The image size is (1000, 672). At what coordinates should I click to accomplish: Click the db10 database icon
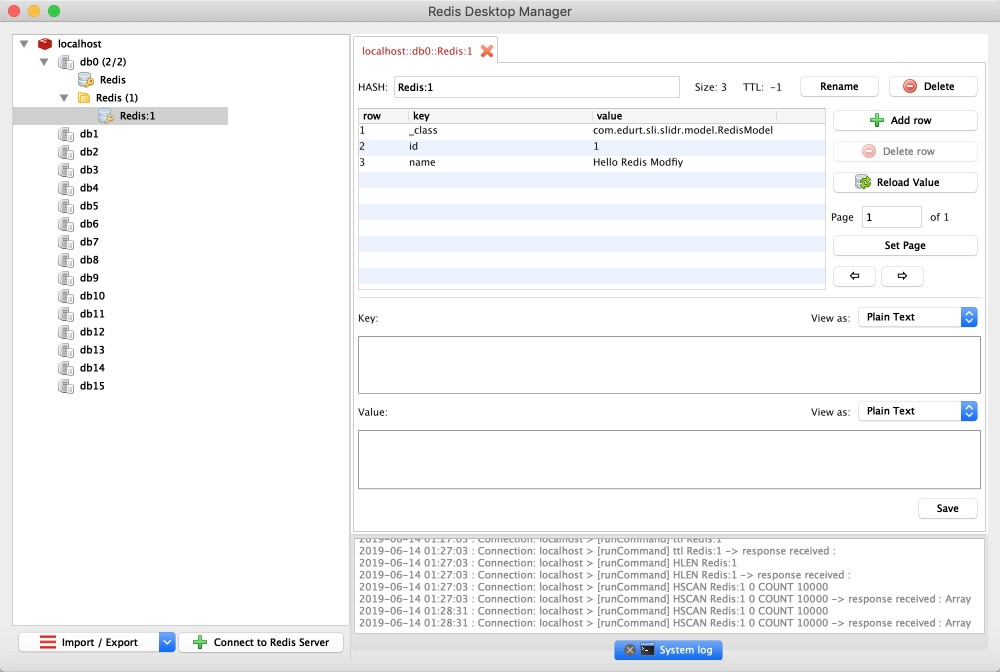[66, 296]
